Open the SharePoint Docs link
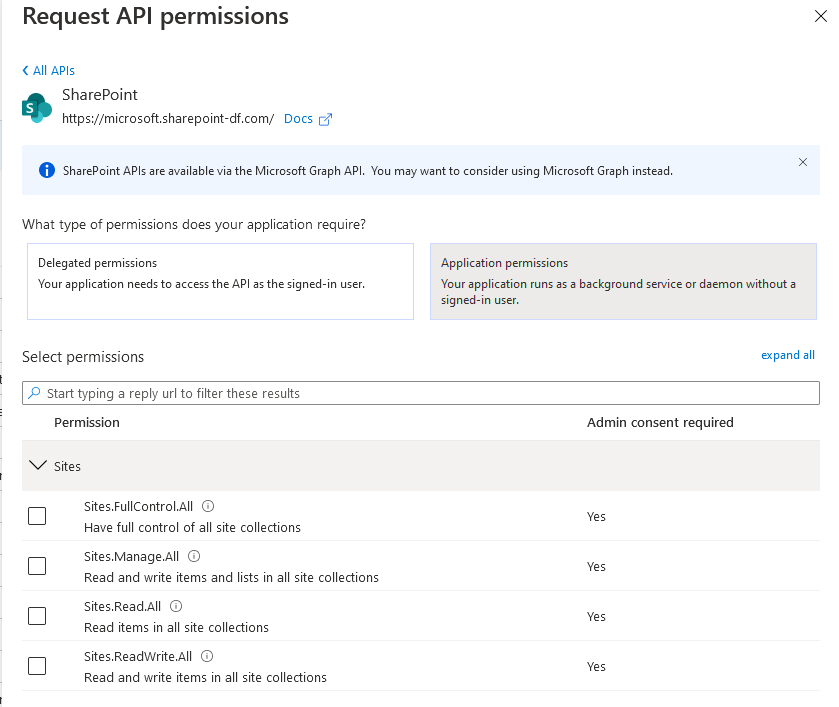Screen dimensions: 839x707 [x=297, y=118]
